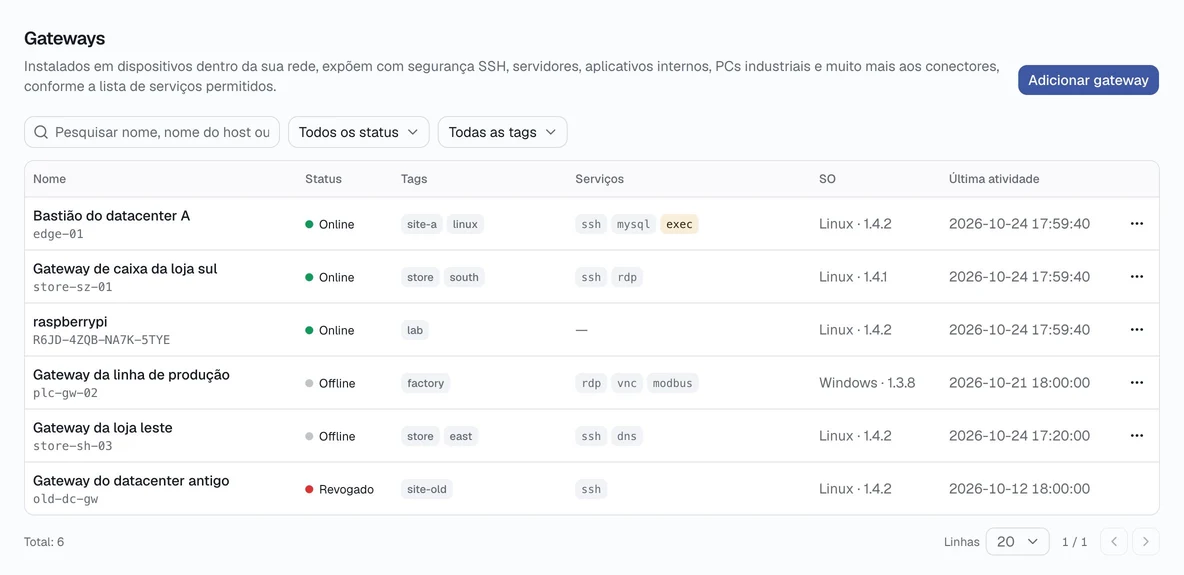Open Gateway da loja leste
The image size is (1184, 575).
[103, 427]
